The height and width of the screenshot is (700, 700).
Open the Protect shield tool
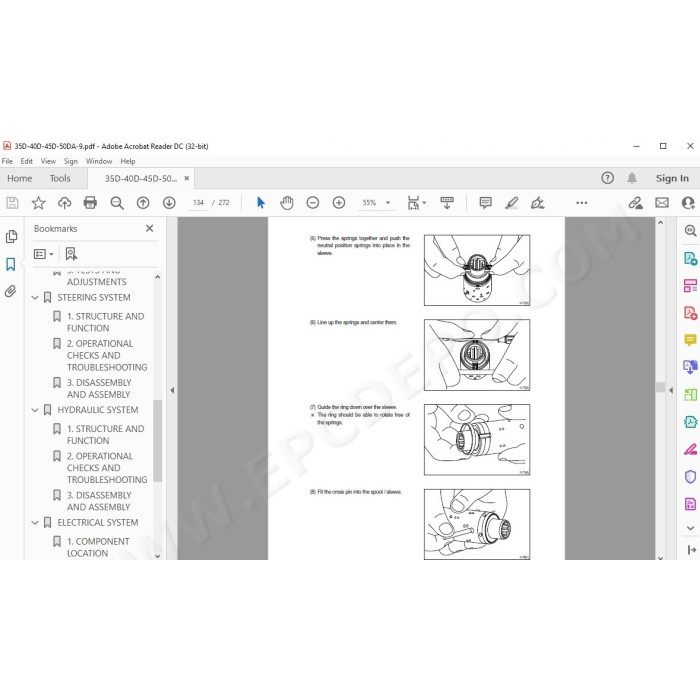(x=690, y=476)
